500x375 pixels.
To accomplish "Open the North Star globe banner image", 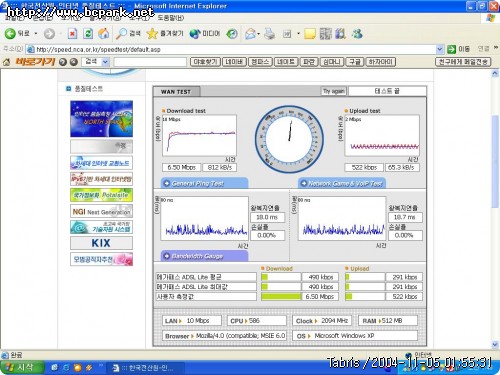I will tap(101, 119).
